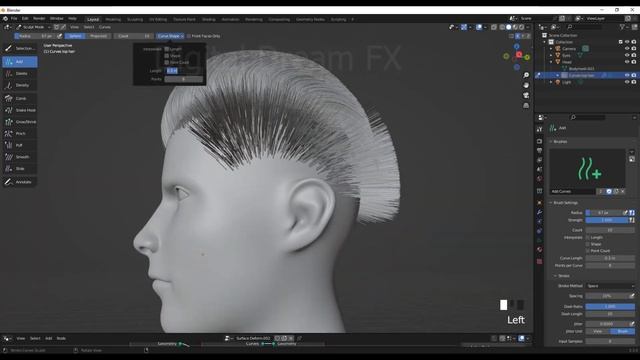Select the Delete curves tool

pyautogui.click(x=20, y=73)
